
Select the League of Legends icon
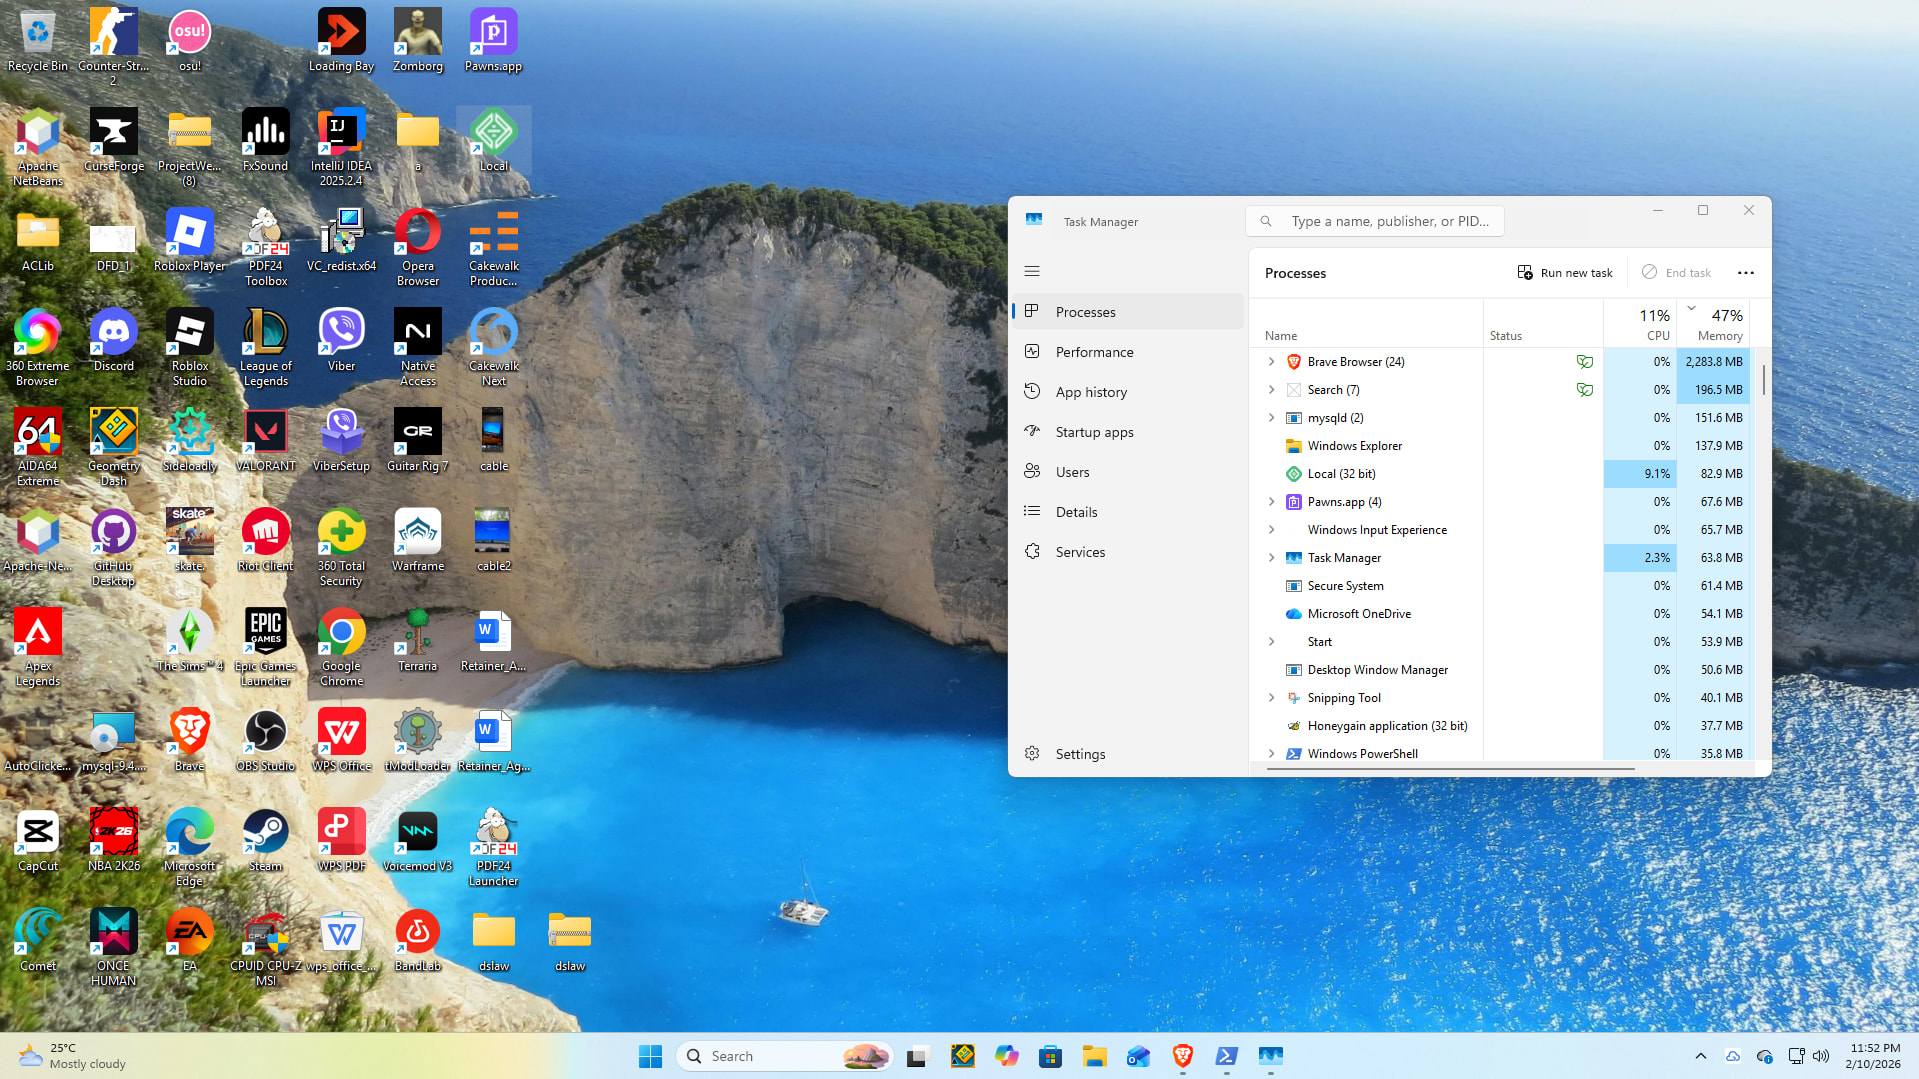[265, 347]
